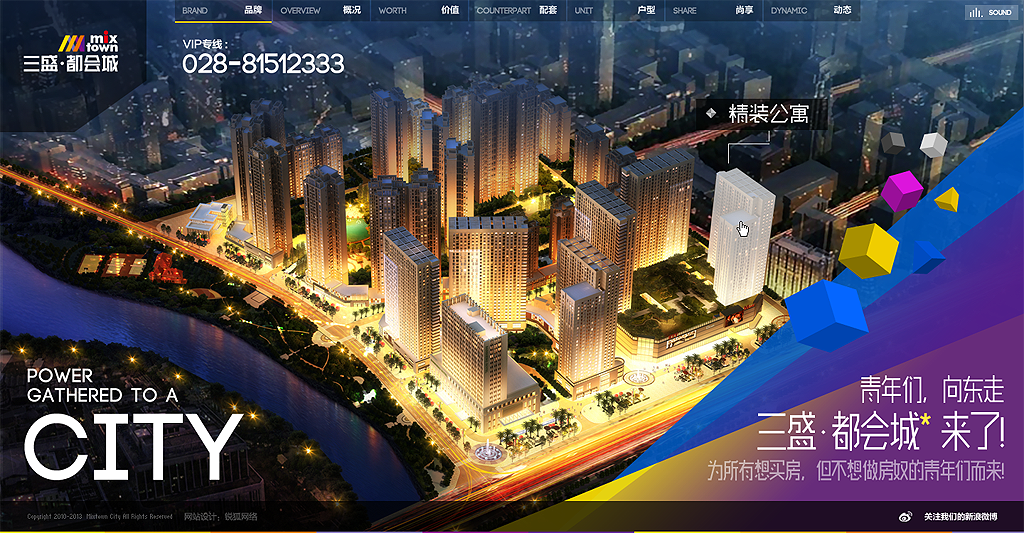1024x533 pixels.
Task: Click the diamond icon beside 精装公寓
Action: (x=711, y=113)
